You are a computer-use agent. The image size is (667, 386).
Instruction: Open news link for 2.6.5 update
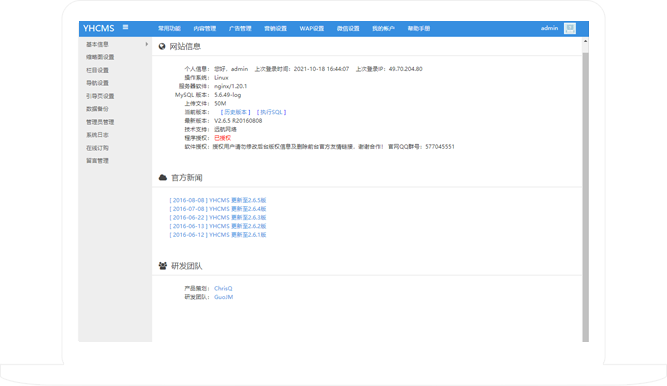(218, 200)
